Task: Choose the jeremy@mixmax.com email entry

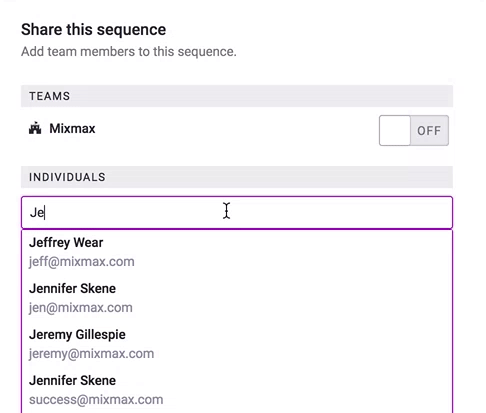Action: 91,354
